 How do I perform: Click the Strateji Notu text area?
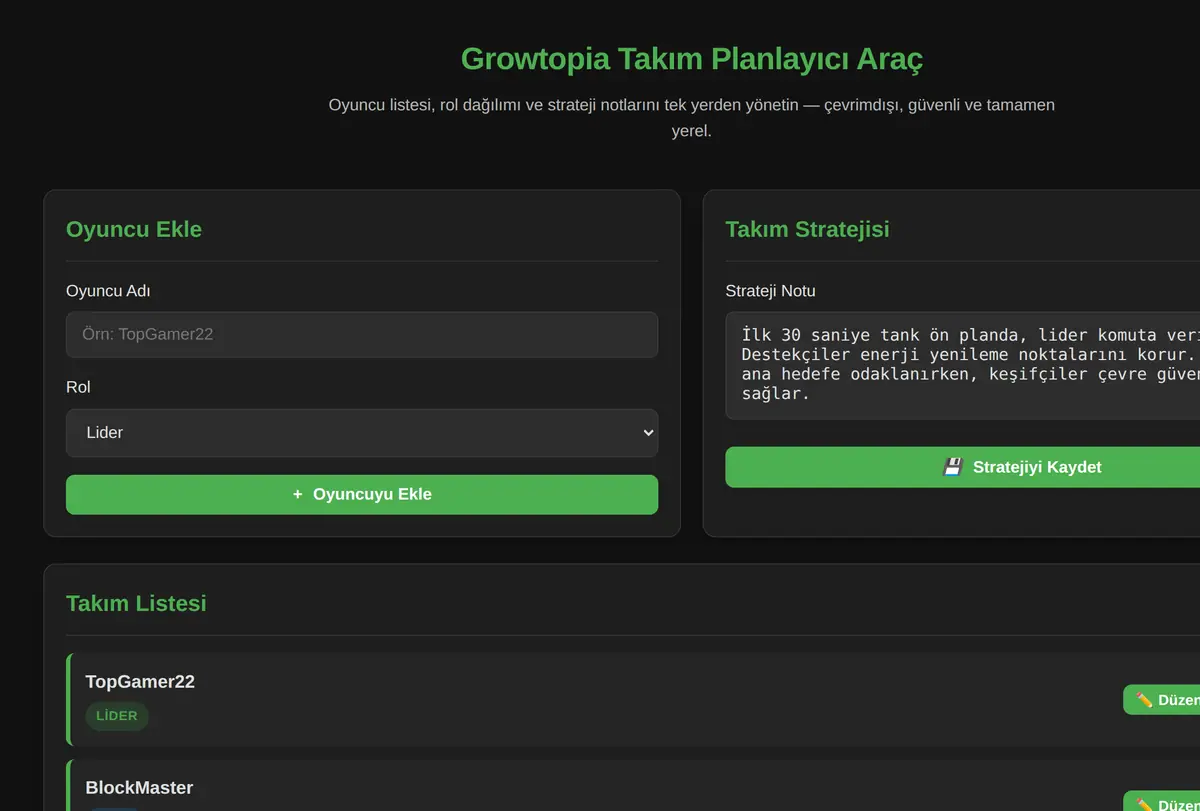tap(962, 365)
